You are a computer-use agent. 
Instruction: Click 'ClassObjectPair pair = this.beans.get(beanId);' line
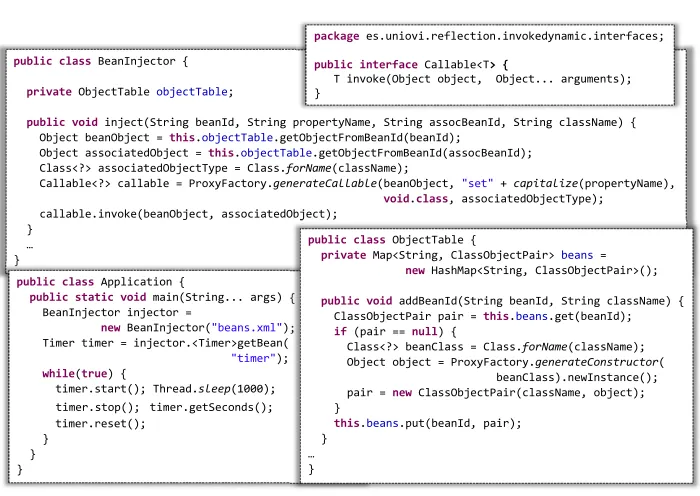tap(483, 317)
